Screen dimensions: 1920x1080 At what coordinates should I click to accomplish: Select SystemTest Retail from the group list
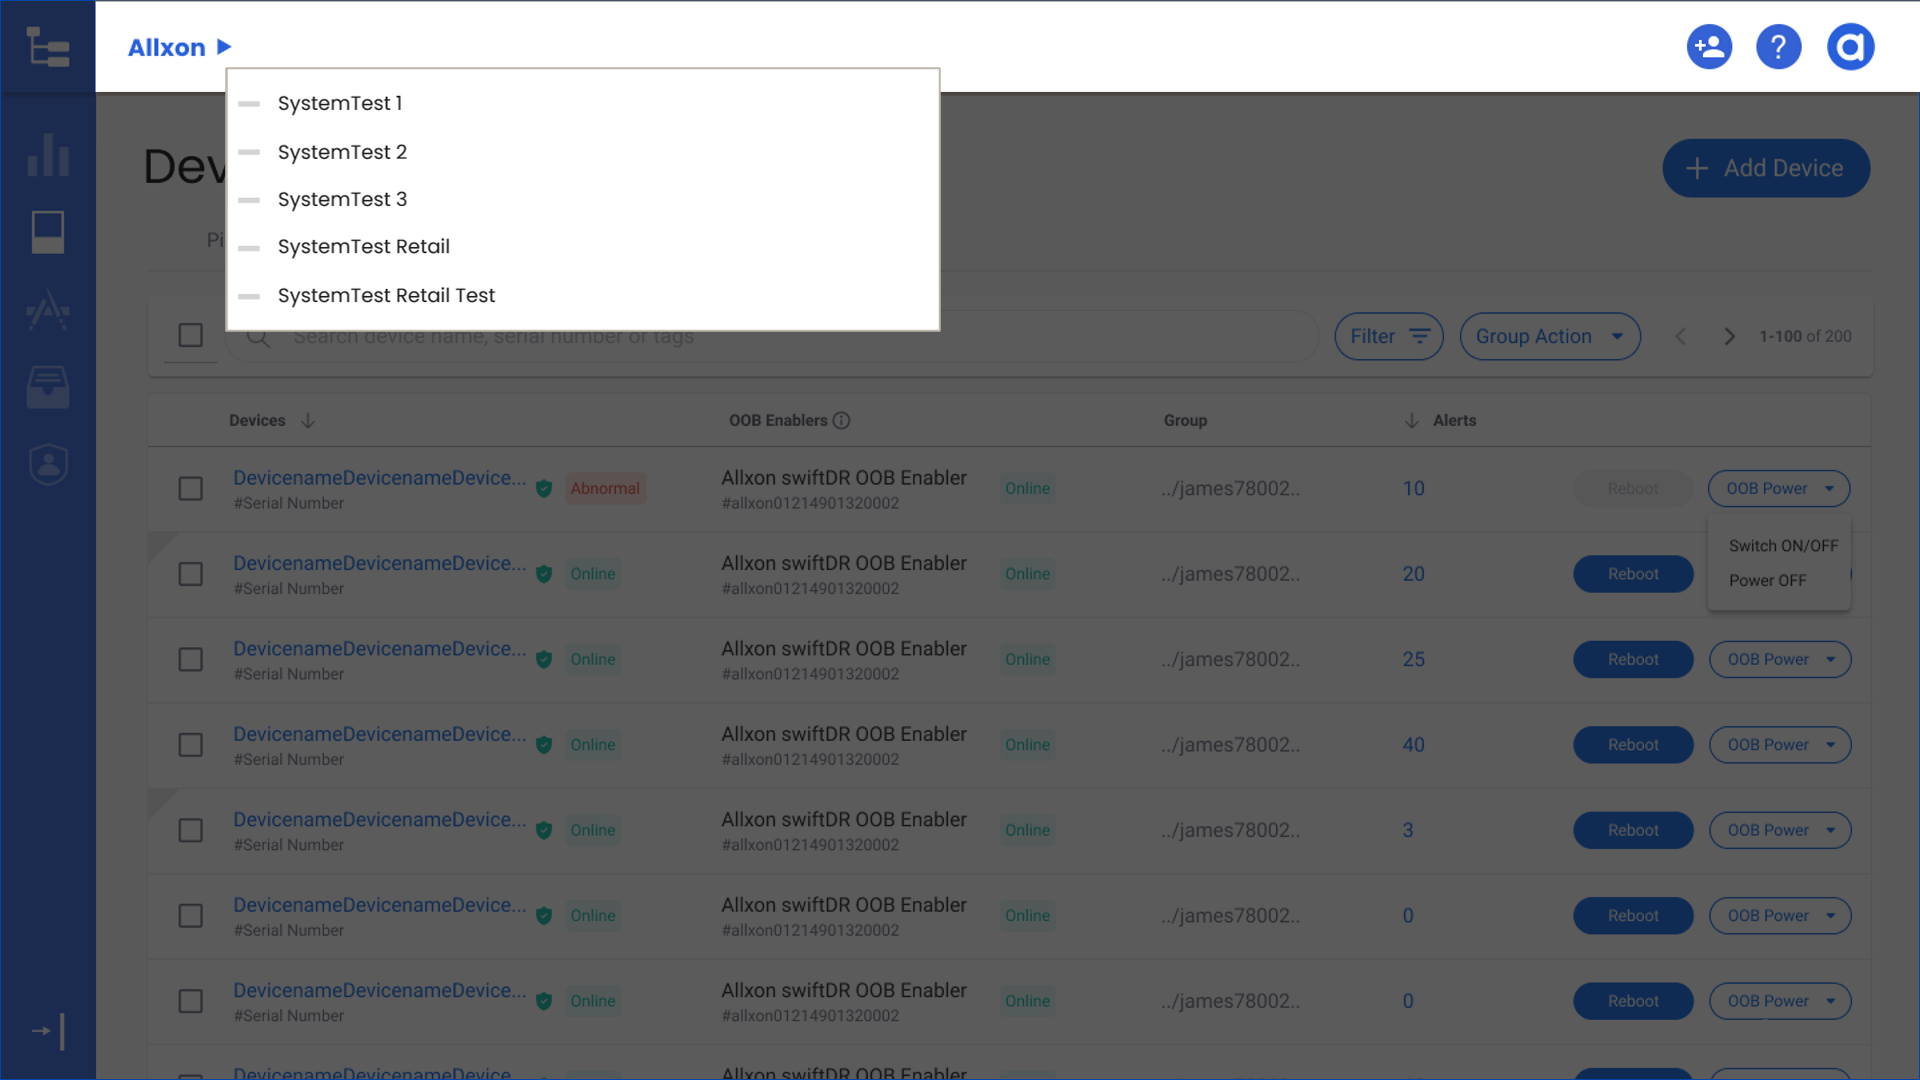tap(363, 247)
